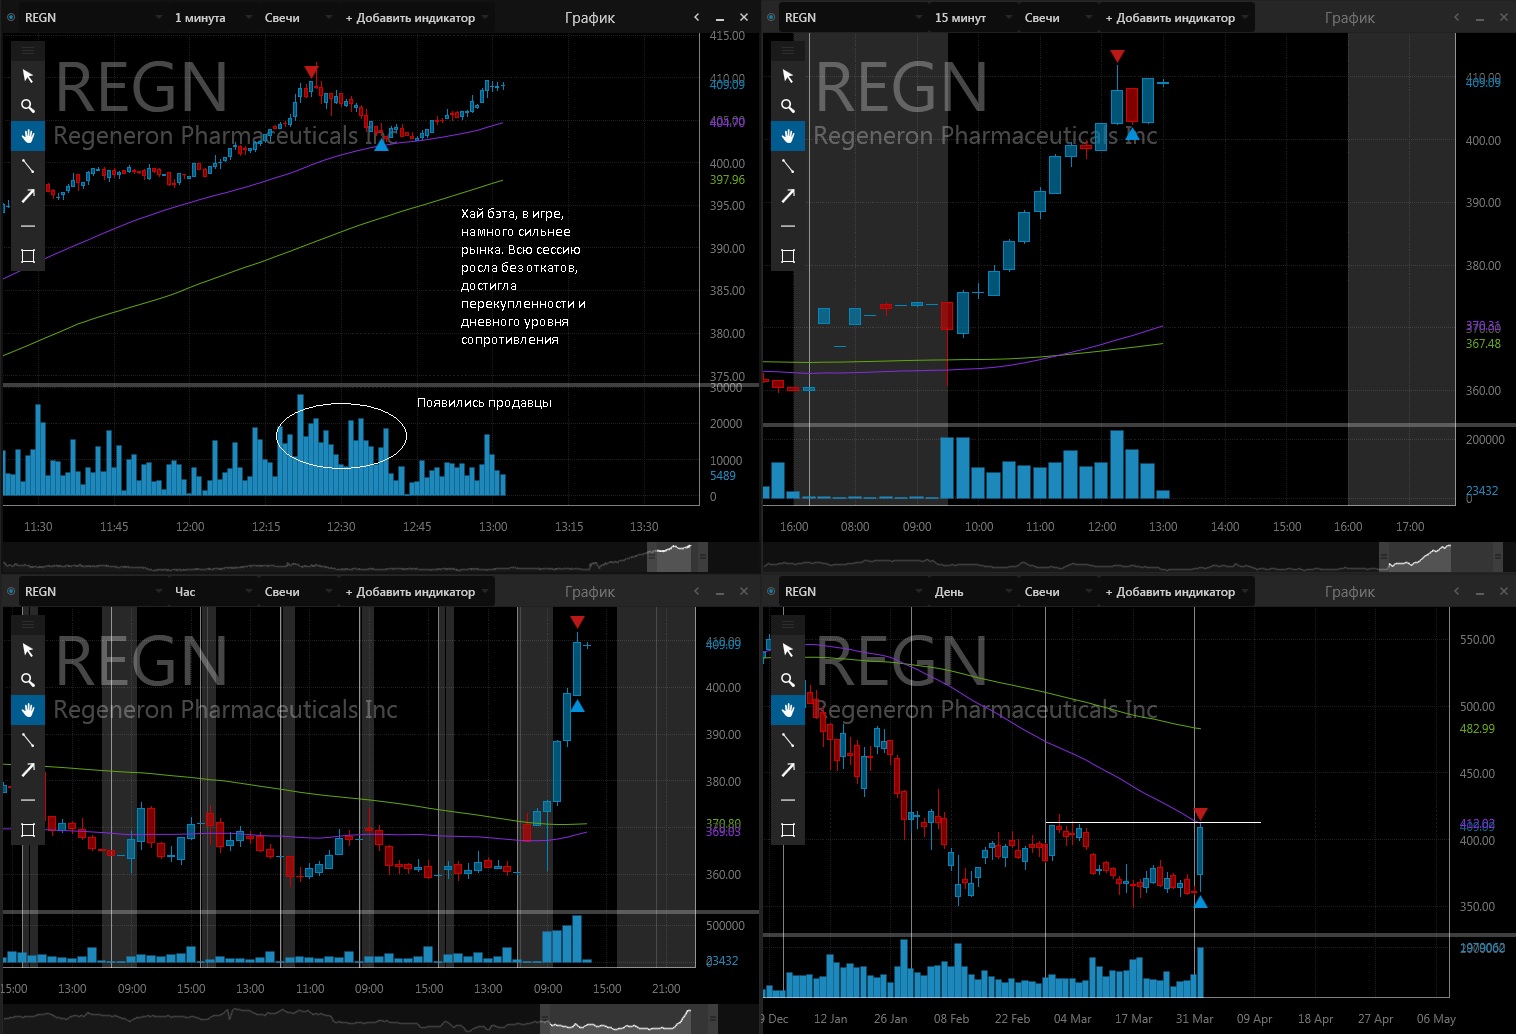Click the График title of 1 минута panel
Image resolution: width=1516 pixels, height=1034 pixels.
(590, 18)
